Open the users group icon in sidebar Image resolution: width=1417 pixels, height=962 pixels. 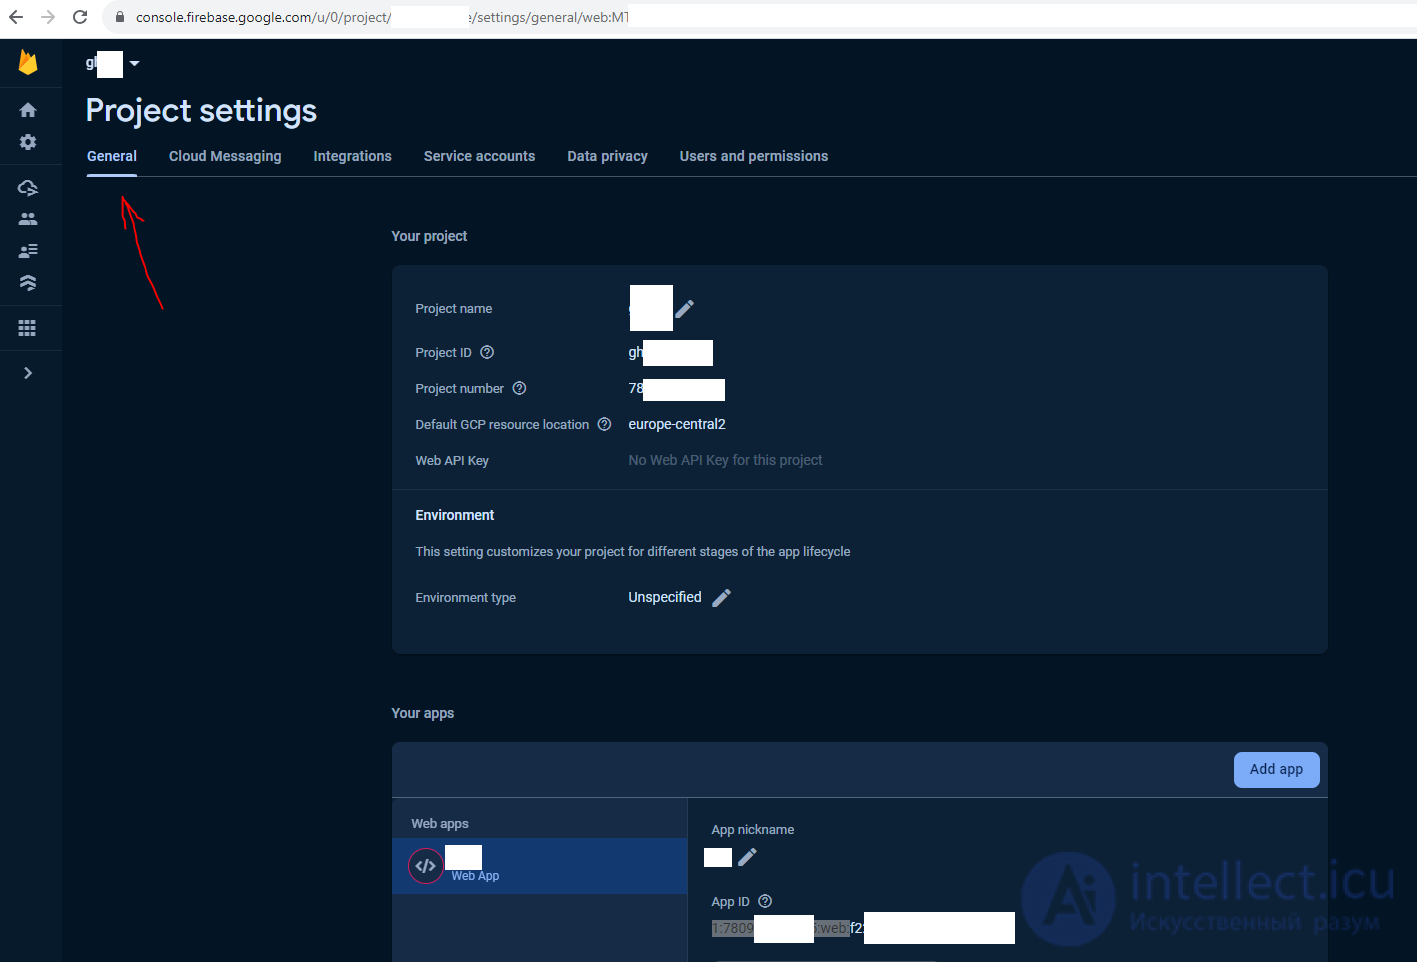tap(28, 219)
